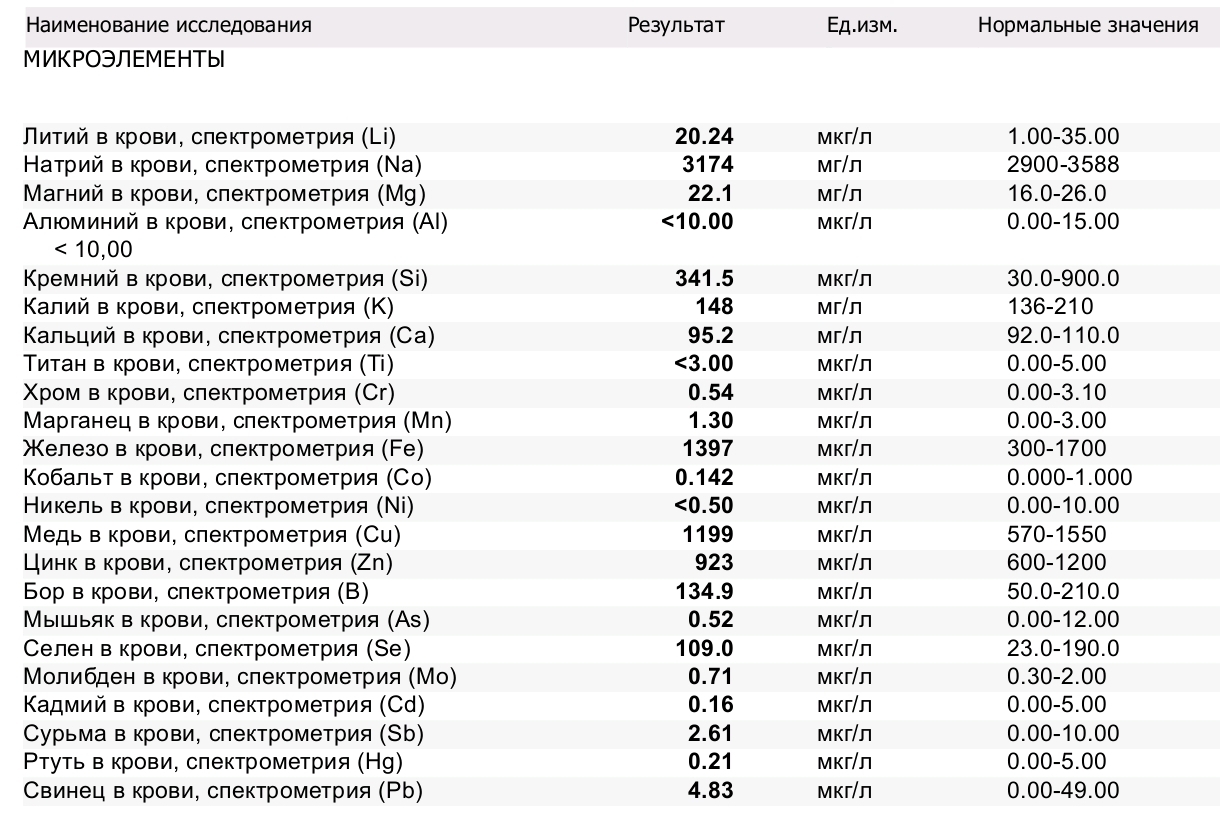Click the lithium (Li) test name row

click(x=202, y=136)
